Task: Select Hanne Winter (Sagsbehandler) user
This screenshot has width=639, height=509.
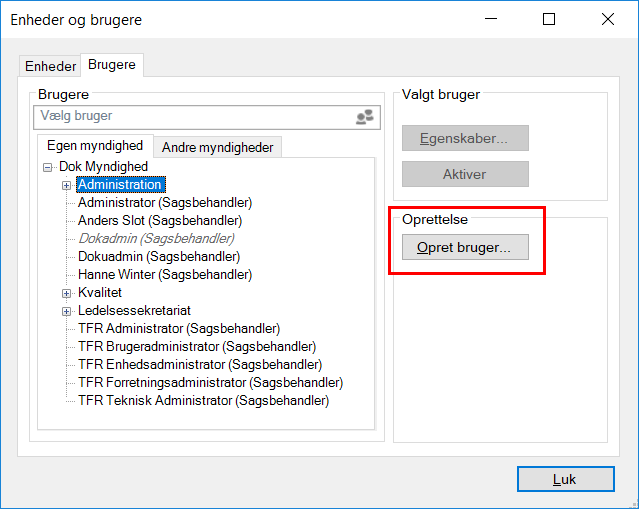Action: pos(164,274)
